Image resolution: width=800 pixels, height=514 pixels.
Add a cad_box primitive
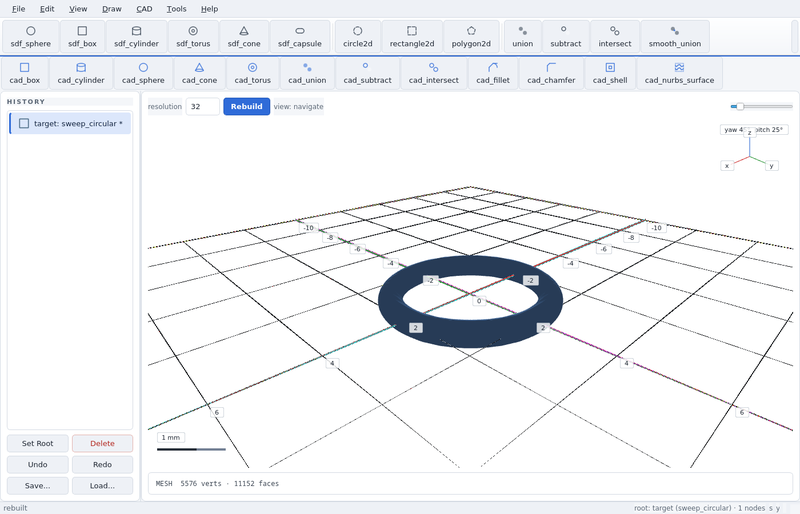[x=24, y=74]
